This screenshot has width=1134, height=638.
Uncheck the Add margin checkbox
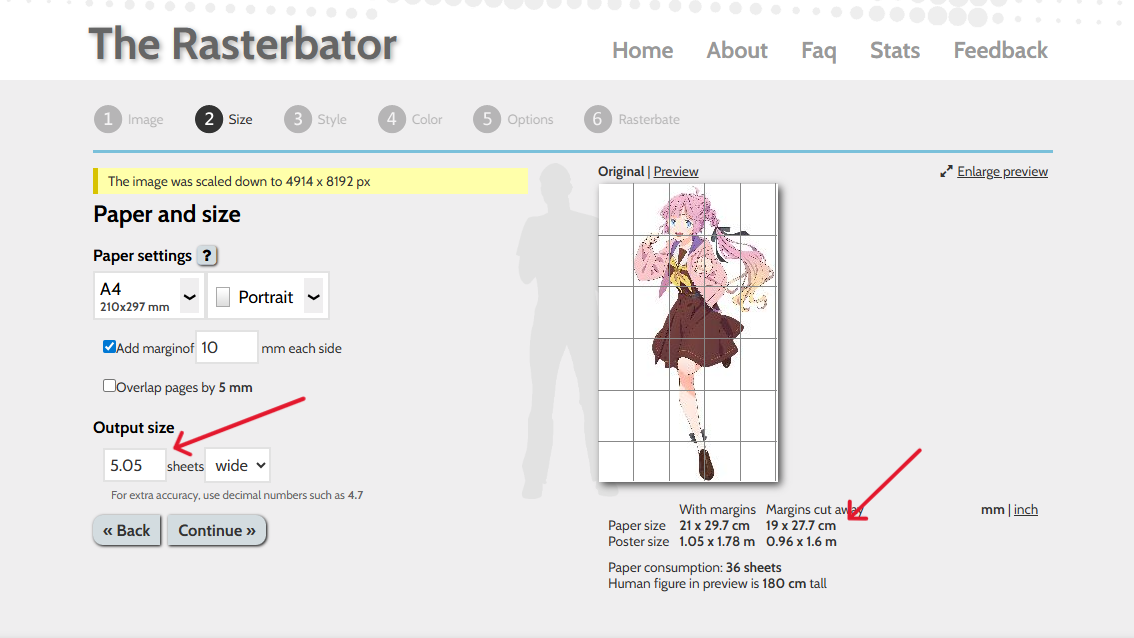(x=109, y=347)
